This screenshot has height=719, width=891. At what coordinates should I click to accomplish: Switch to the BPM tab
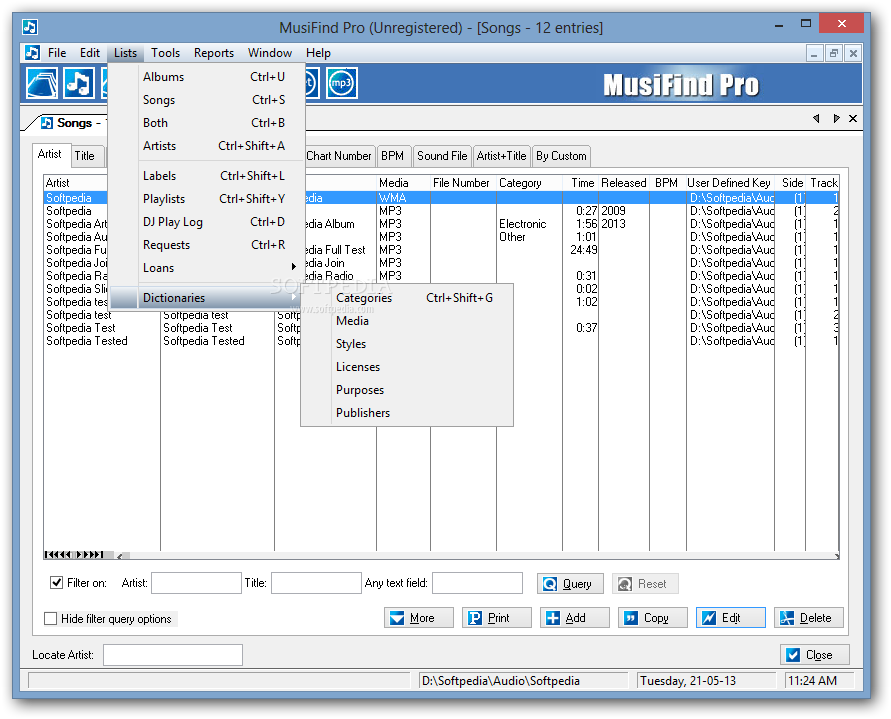(x=392, y=156)
